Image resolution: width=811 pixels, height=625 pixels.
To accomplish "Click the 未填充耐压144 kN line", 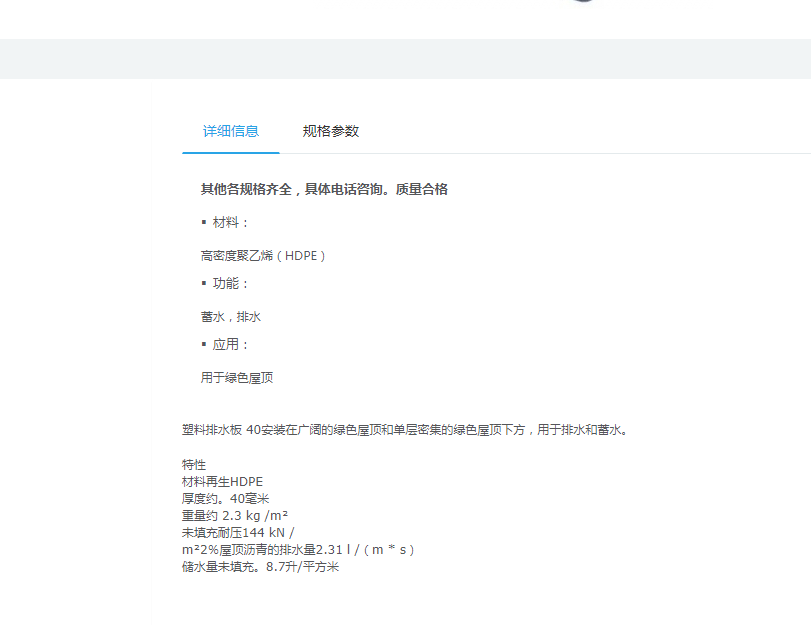I will point(238,533).
